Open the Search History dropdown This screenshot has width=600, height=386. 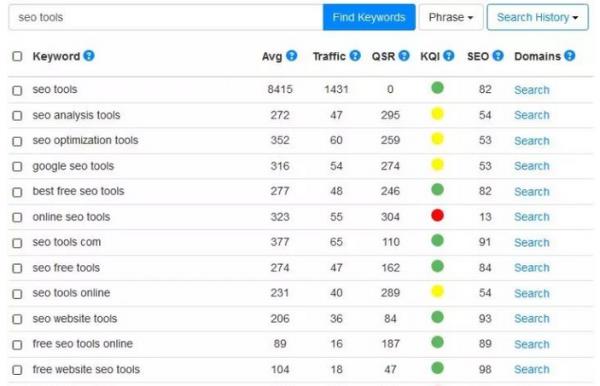[x=538, y=17]
